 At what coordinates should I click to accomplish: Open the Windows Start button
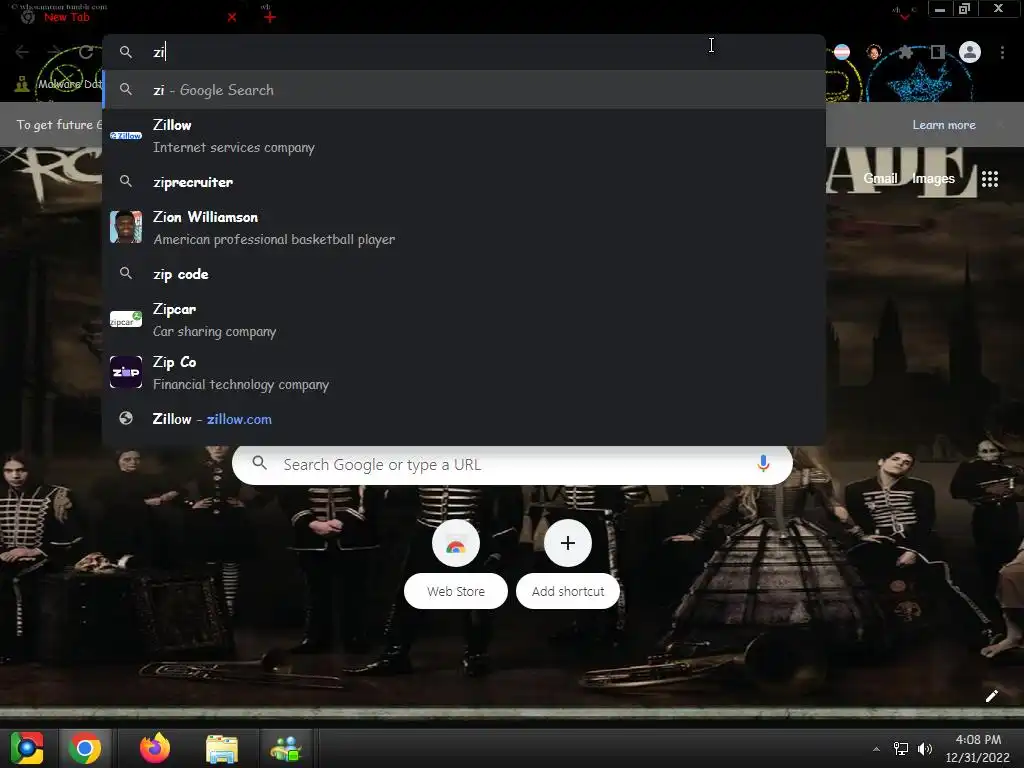(27, 748)
